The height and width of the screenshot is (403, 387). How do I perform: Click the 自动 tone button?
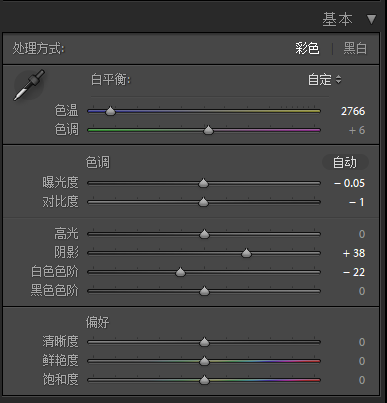345,162
